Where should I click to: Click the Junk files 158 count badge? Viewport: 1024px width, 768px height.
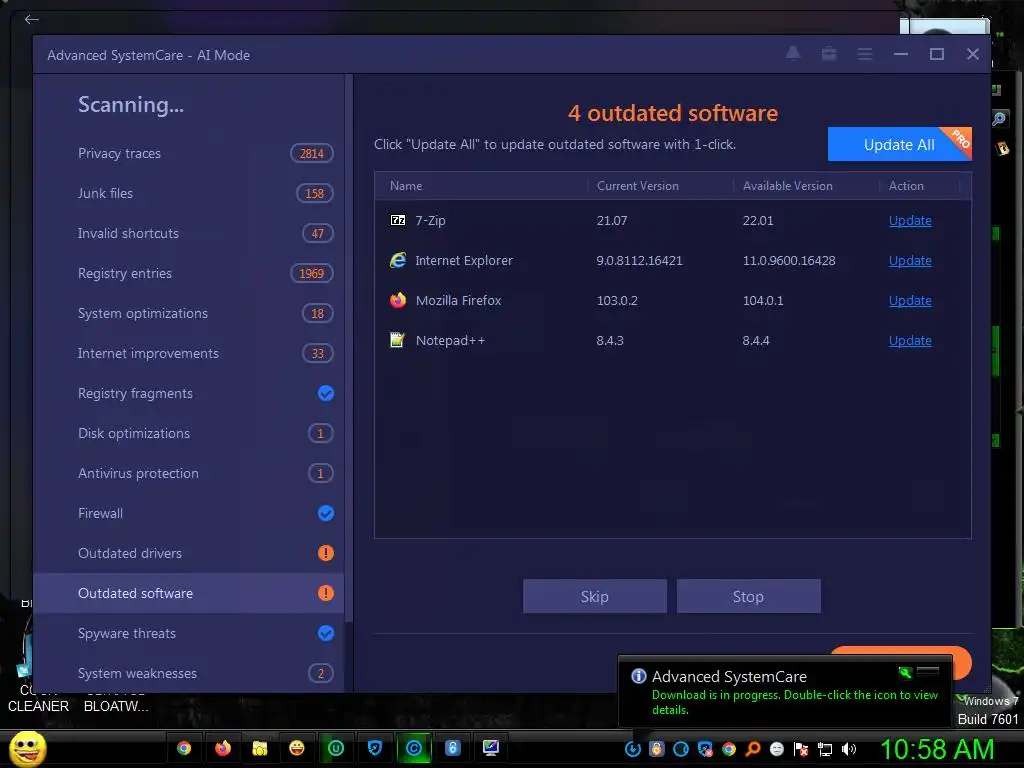click(315, 193)
